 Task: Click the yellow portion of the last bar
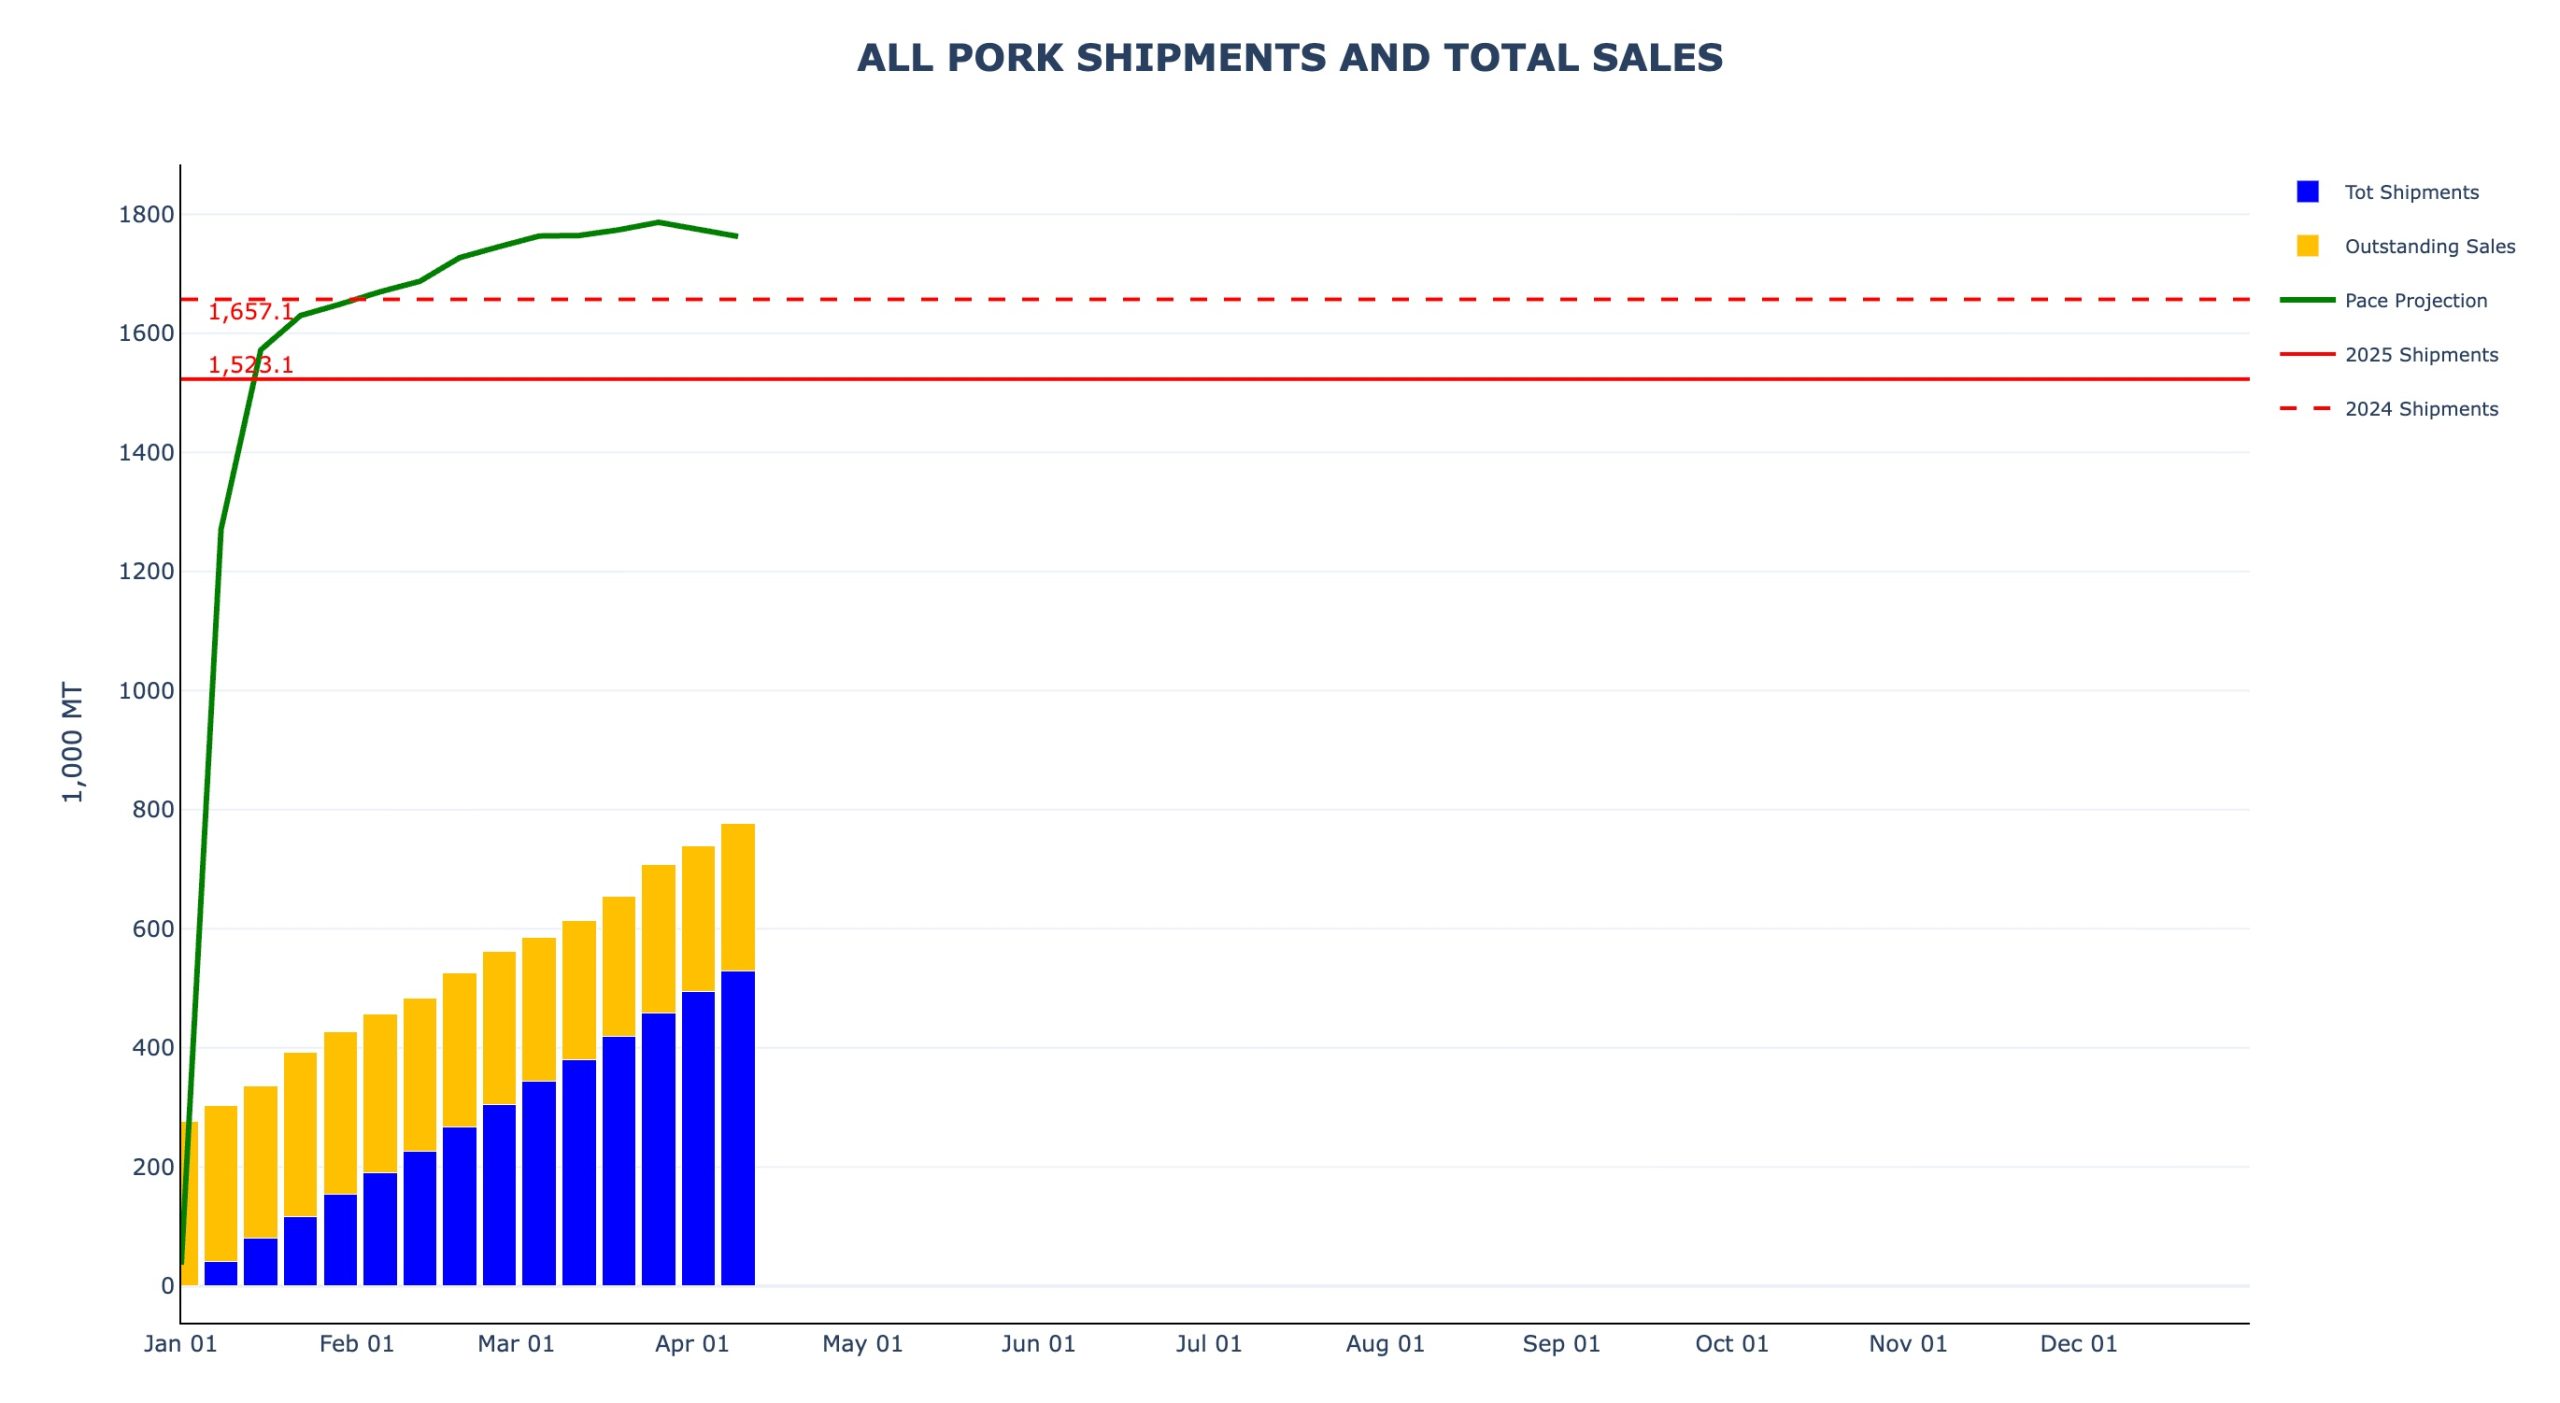(x=737, y=897)
